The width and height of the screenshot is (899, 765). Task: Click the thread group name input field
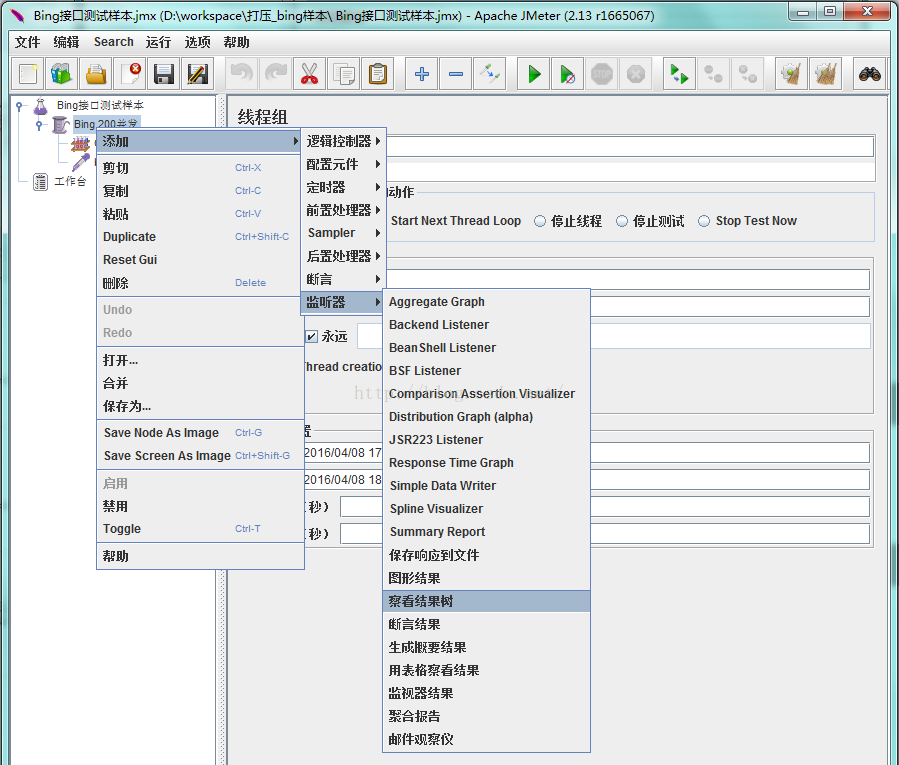630,146
